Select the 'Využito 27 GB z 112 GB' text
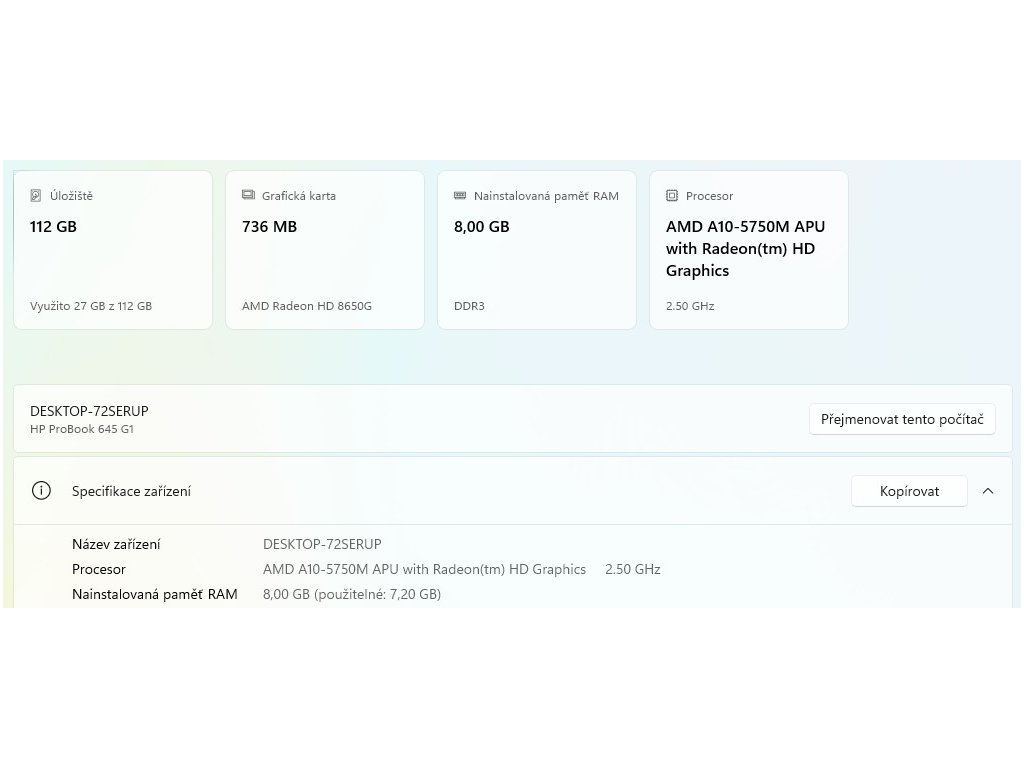The height and width of the screenshot is (768, 1024). tap(91, 306)
